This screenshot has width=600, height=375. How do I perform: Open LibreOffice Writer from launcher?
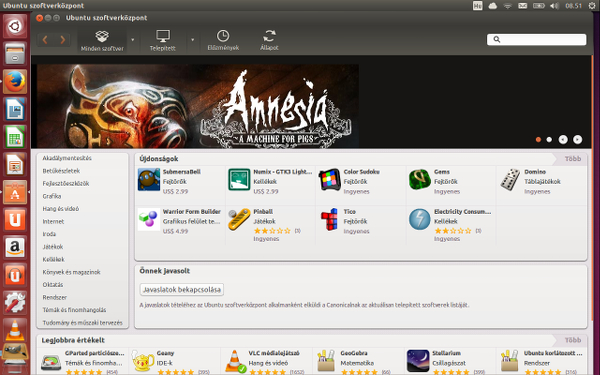[15, 109]
